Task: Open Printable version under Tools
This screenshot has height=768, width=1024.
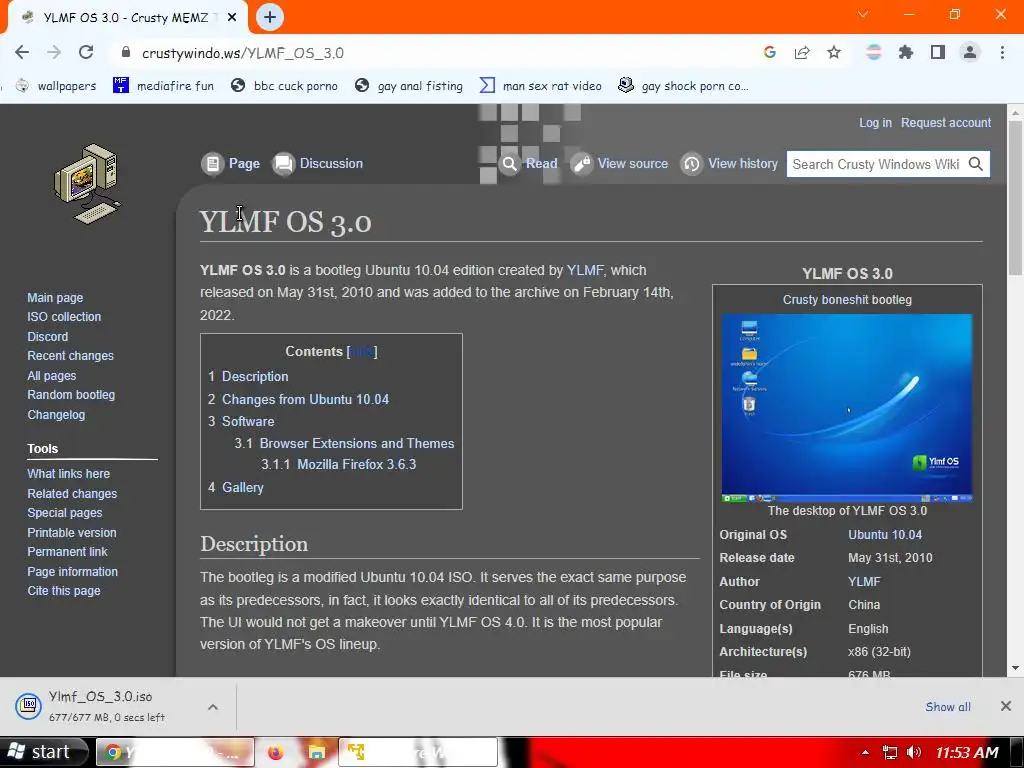Action: (72, 533)
